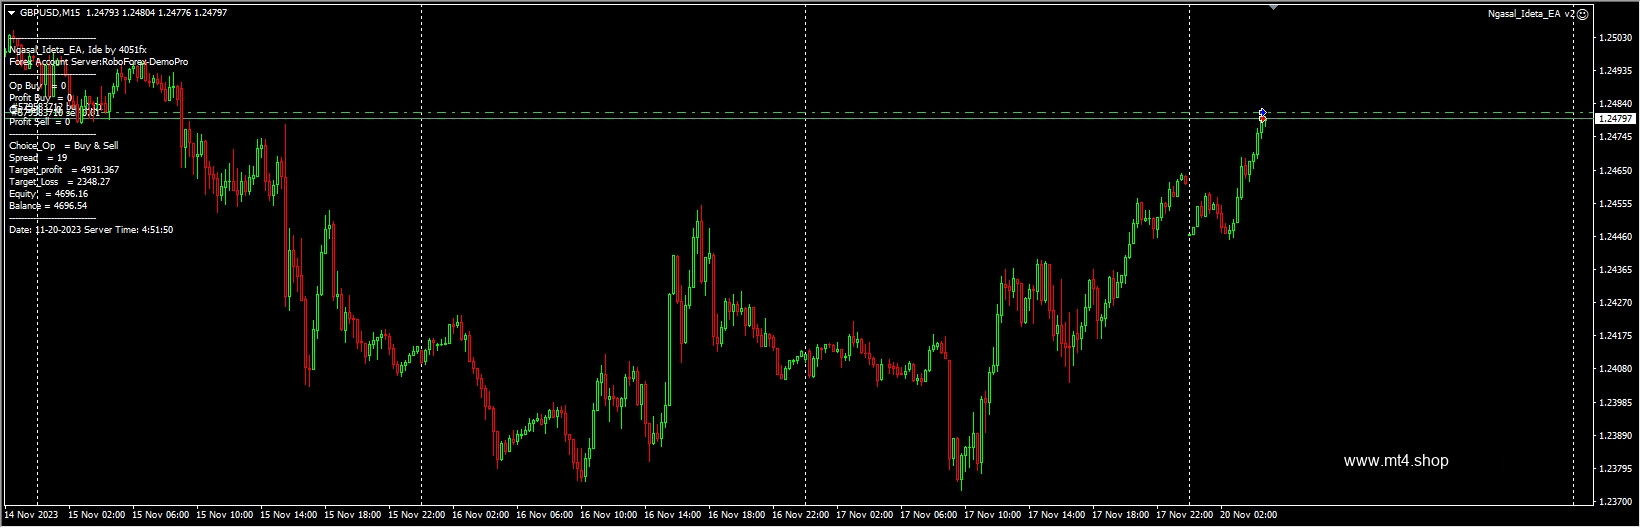1641x528 pixels.
Task: Click the Profit Sell = 0 info line
Action: point(40,122)
